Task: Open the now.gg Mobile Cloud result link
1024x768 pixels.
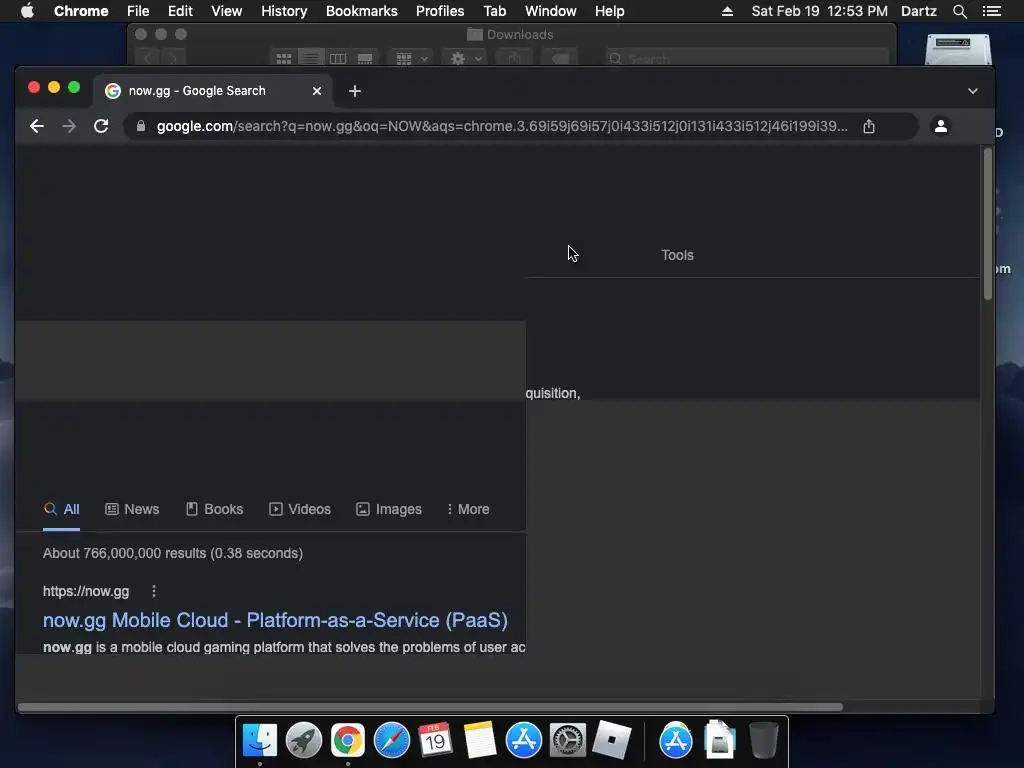Action: pyautogui.click(x=275, y=620)
